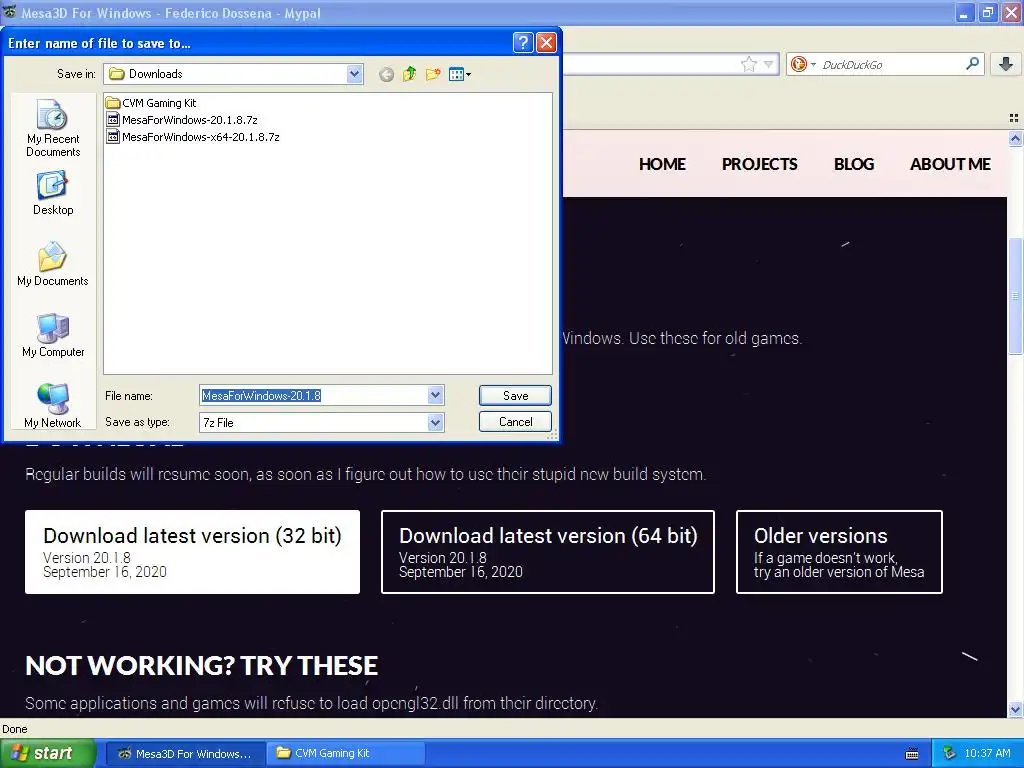Go up one folder level
The height and width of the screenshot is (768, 1024).
[409, 74]
